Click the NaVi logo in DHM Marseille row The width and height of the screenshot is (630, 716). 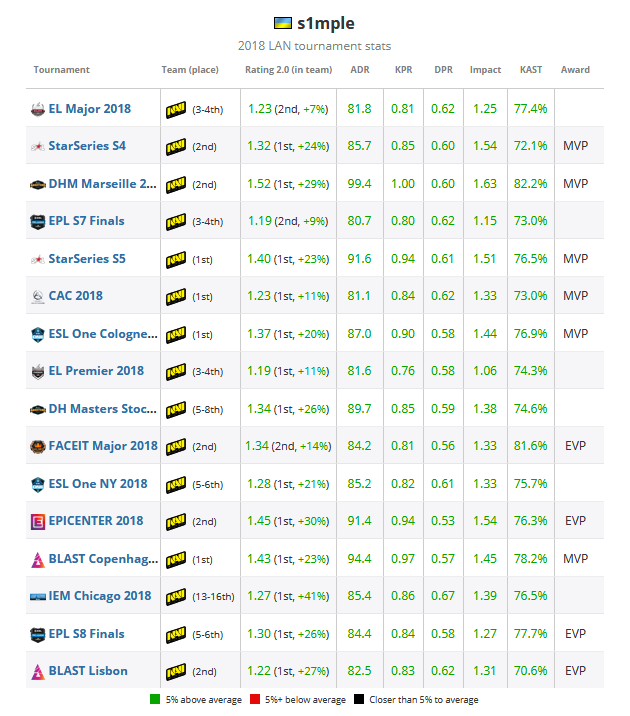(x=176, y=184)
